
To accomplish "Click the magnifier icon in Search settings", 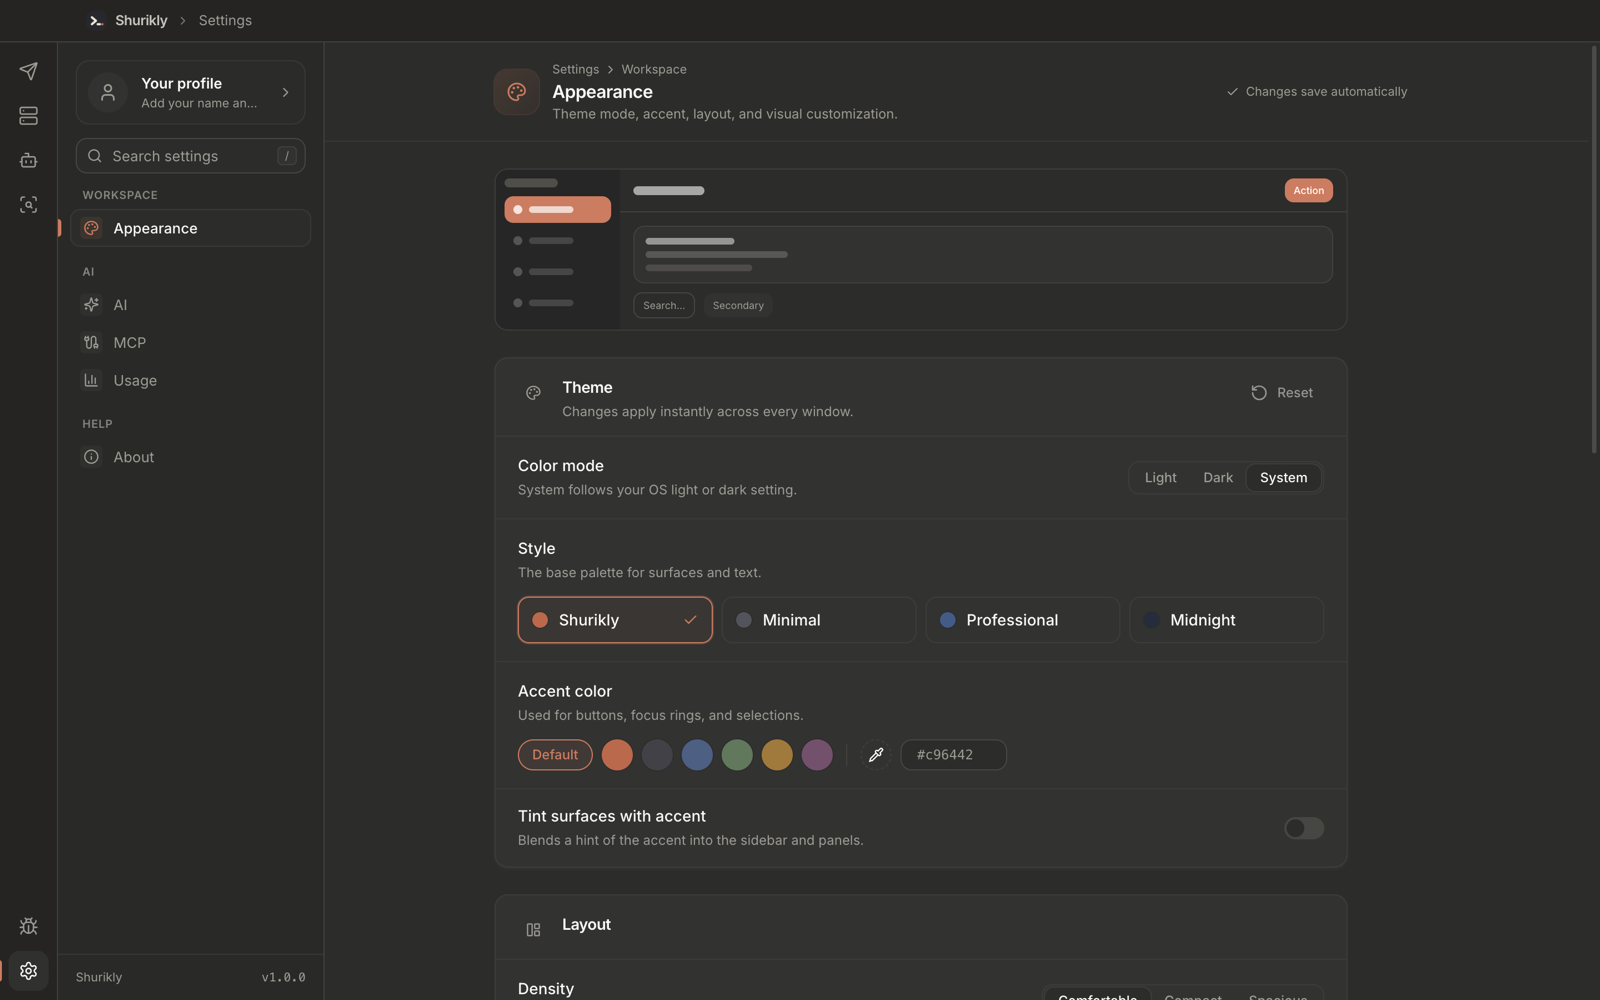I will (x=95, y=156).
